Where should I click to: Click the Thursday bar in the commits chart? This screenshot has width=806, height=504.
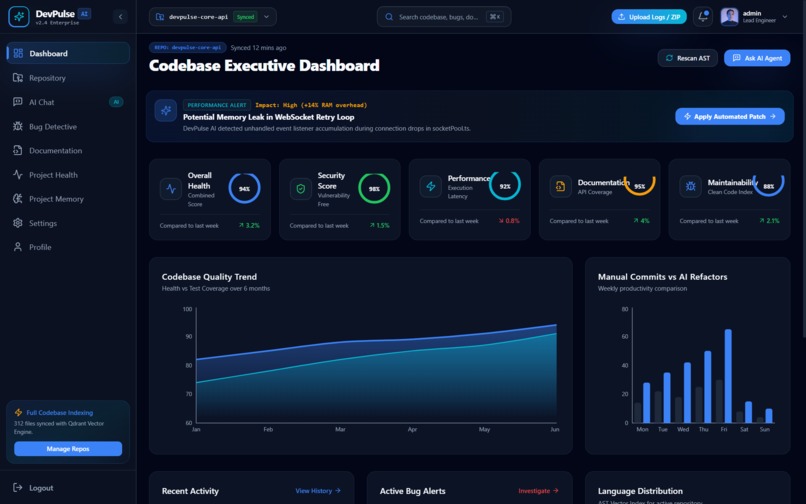click(707, 387)
